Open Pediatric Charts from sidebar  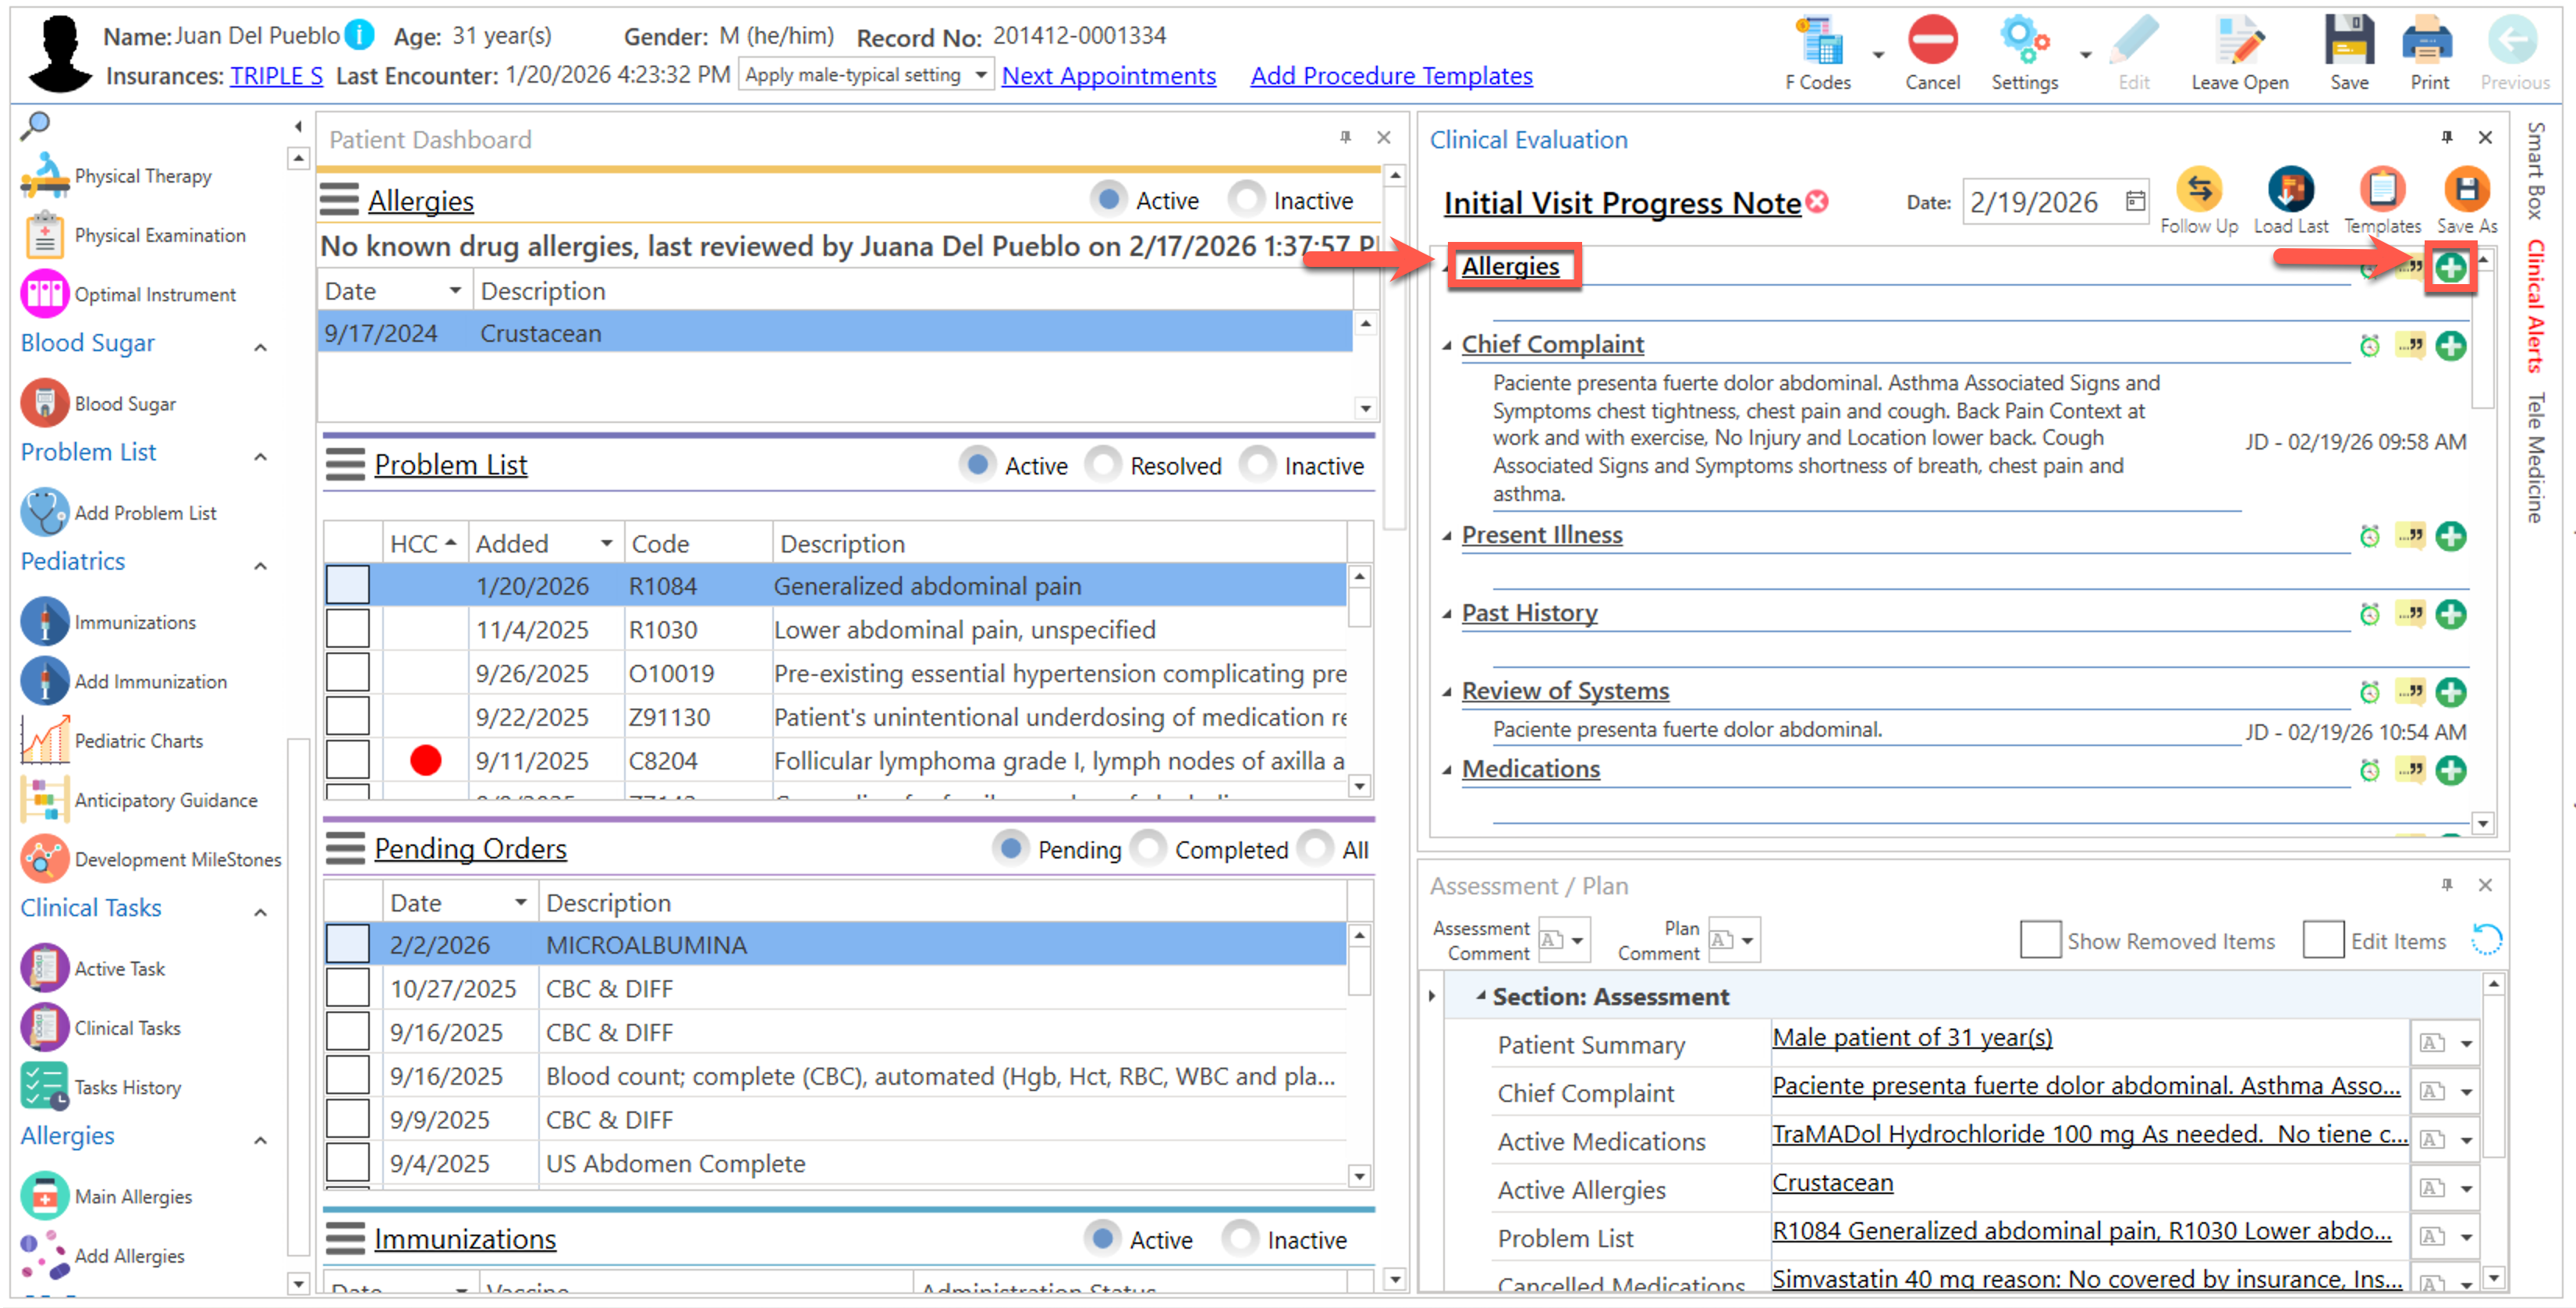pos(138,741)
